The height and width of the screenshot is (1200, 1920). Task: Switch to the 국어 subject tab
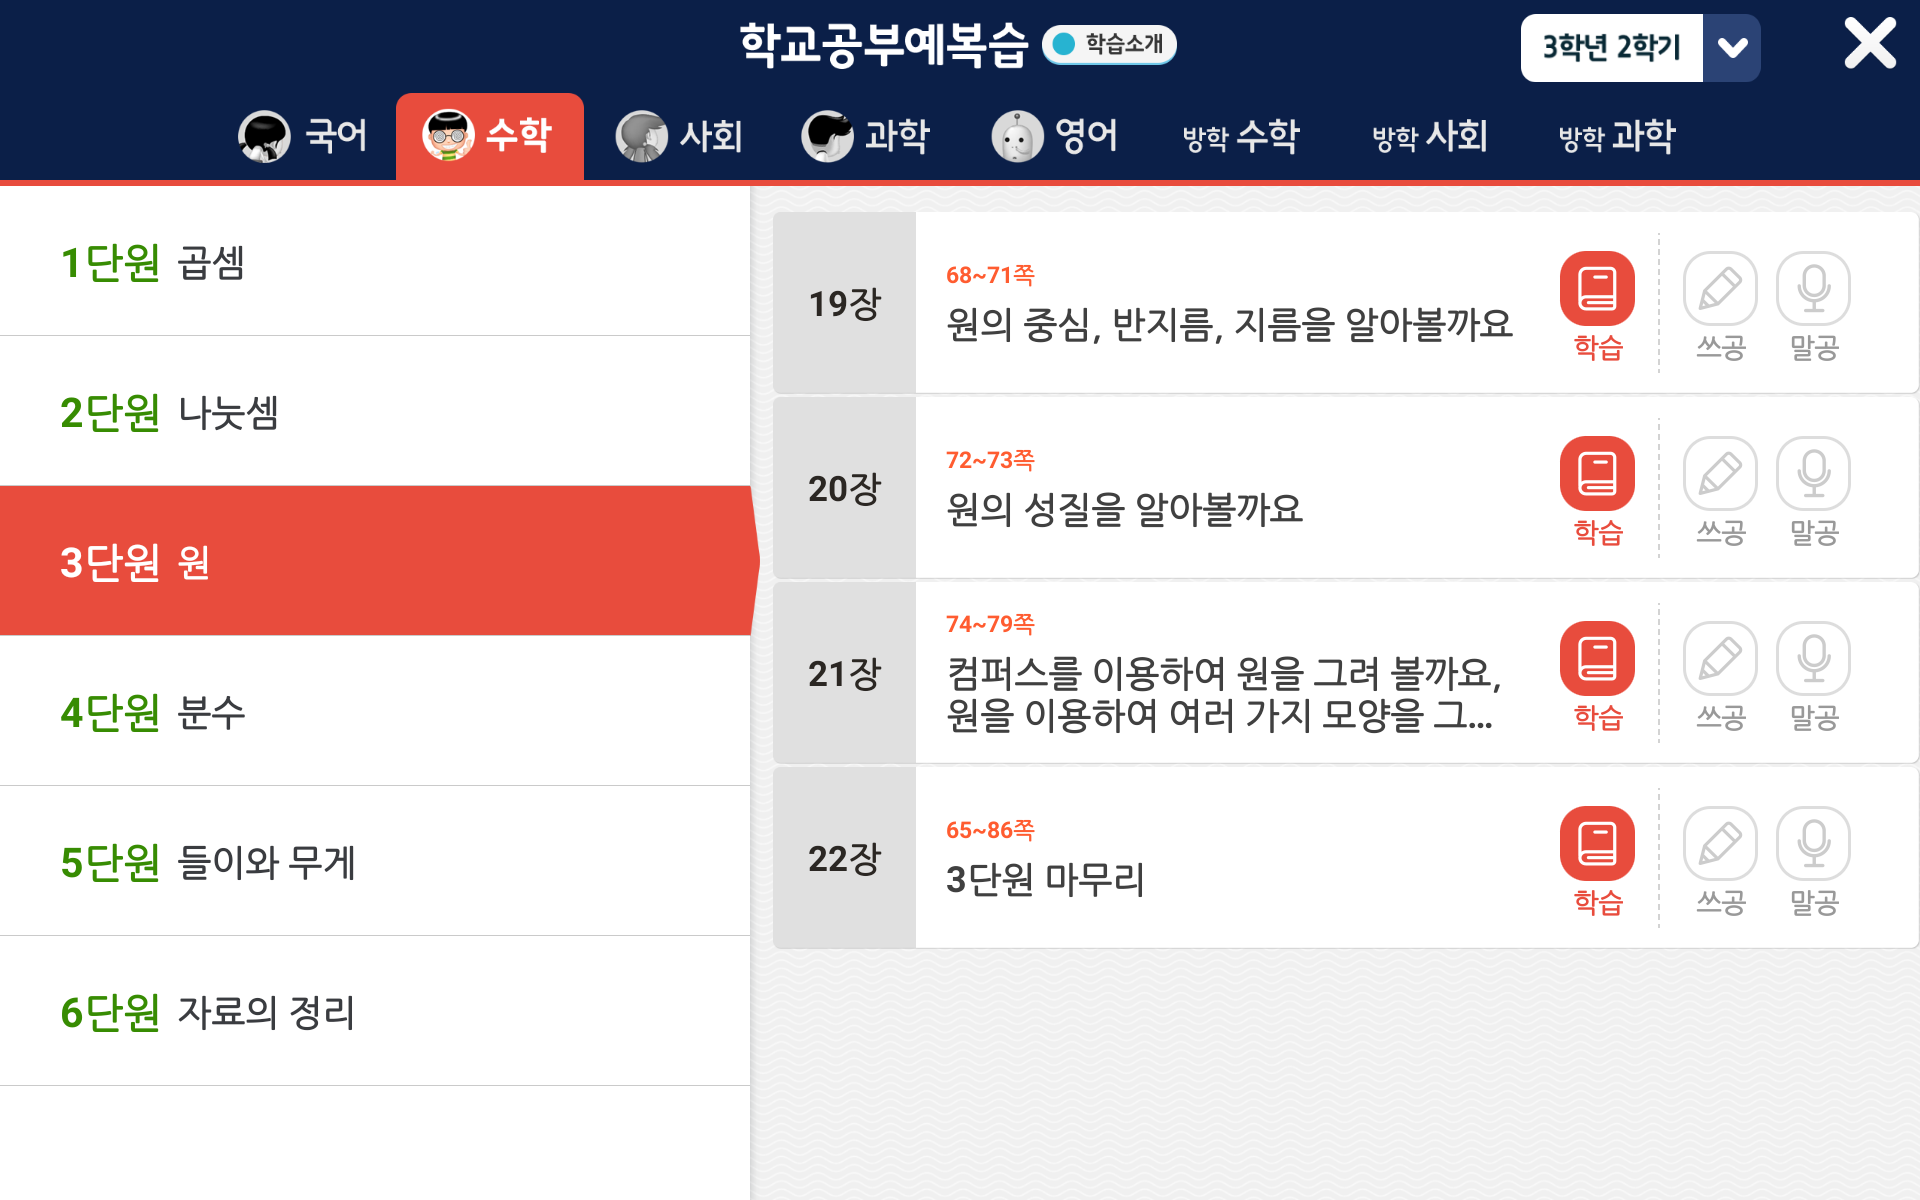coord(304,136)
